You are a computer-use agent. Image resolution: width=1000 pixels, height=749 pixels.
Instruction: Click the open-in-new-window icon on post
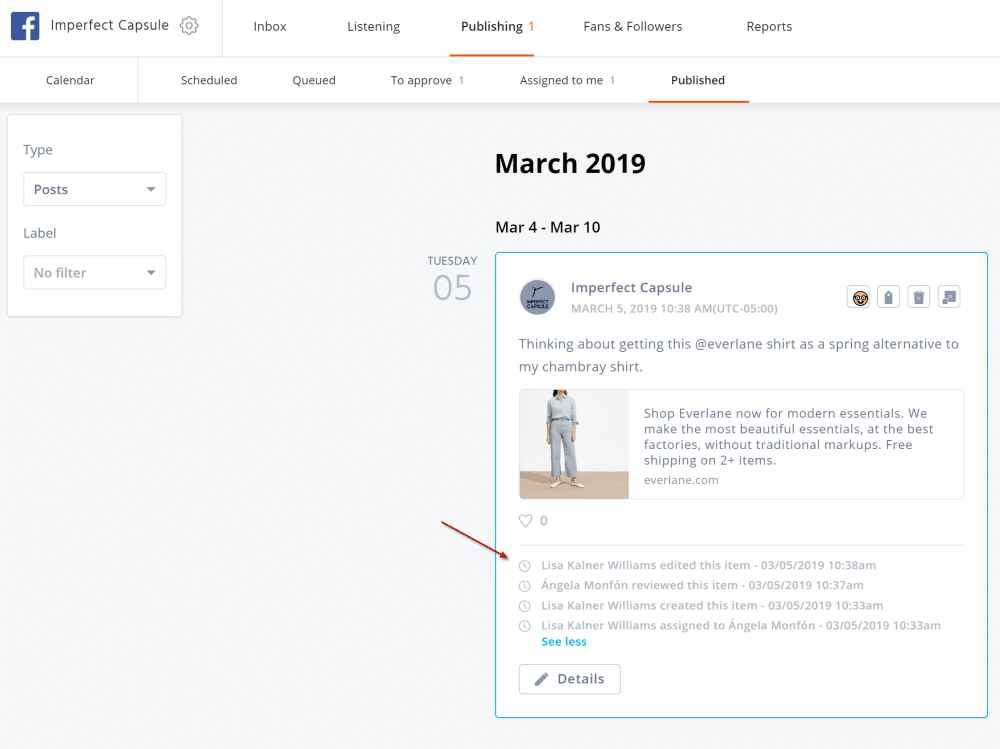point(949,297)
